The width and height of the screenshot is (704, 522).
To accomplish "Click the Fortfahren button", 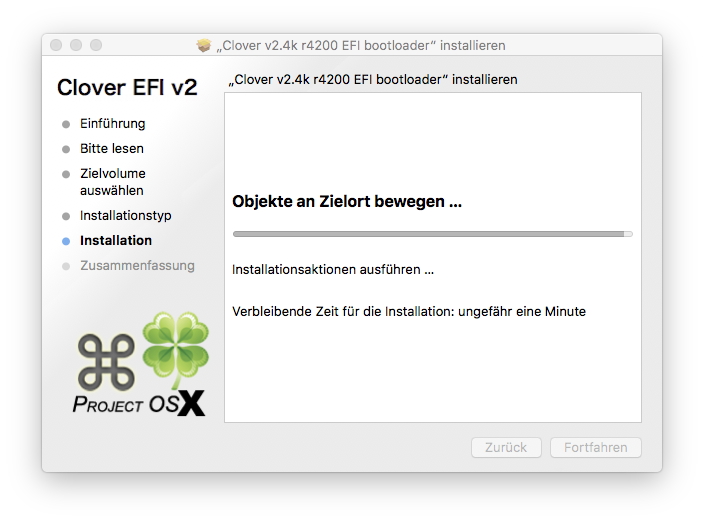I will (595, 447).
